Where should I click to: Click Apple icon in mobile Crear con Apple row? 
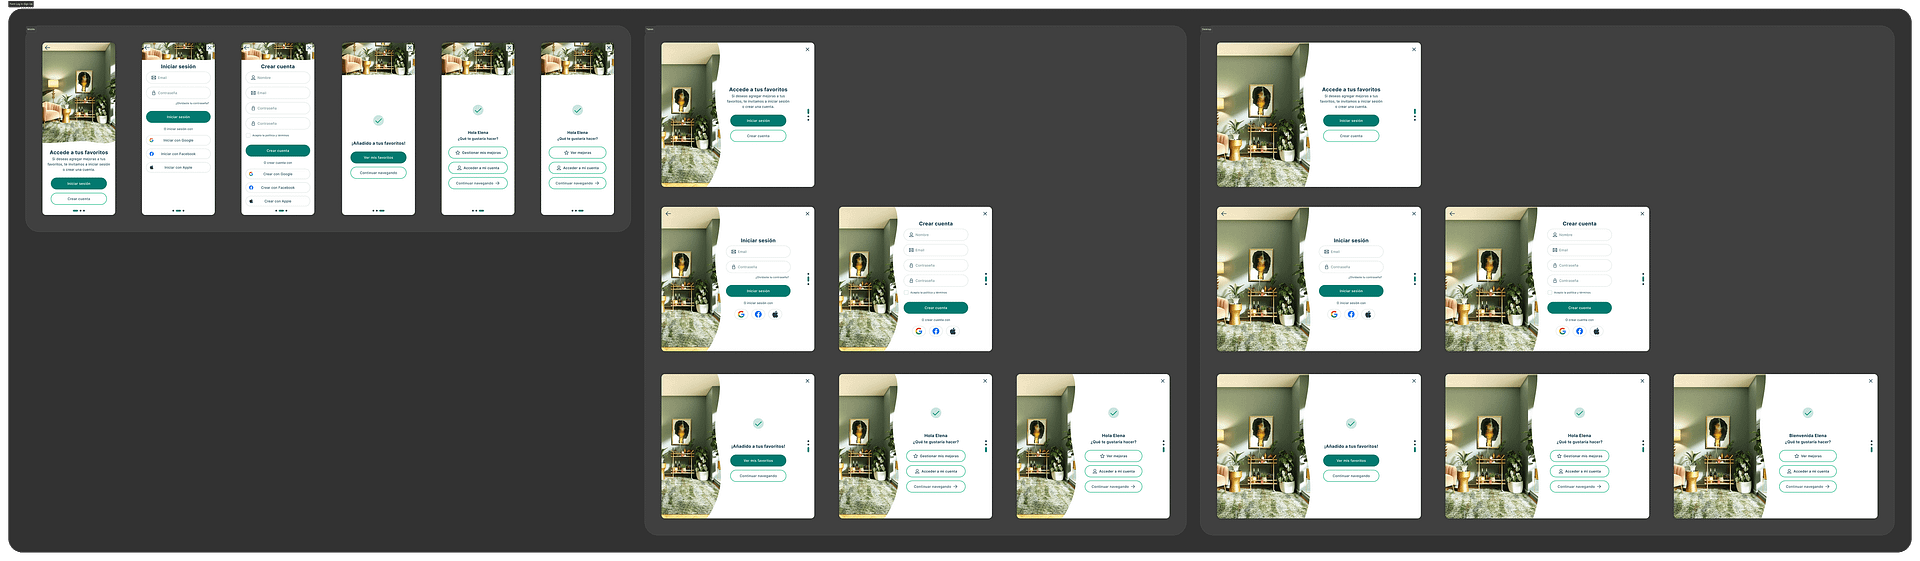251,201
